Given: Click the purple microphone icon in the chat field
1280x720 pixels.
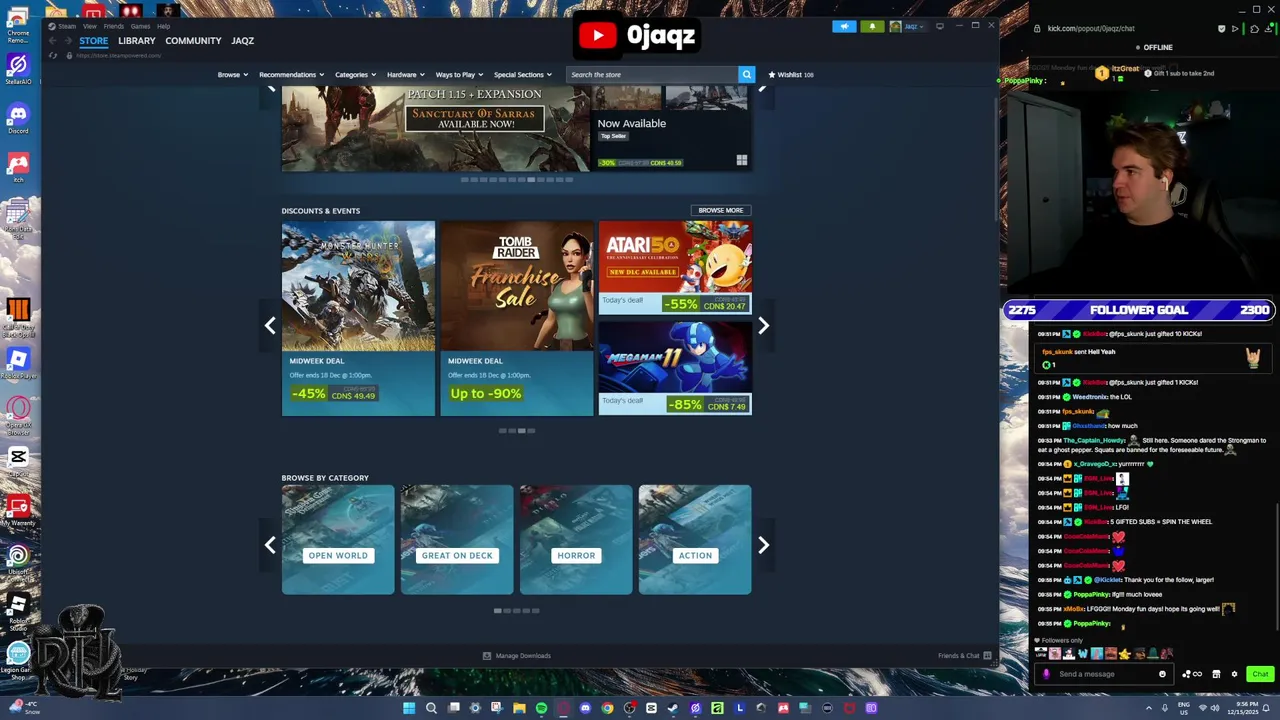Looking at the screenshot, I should point(1046,674).
